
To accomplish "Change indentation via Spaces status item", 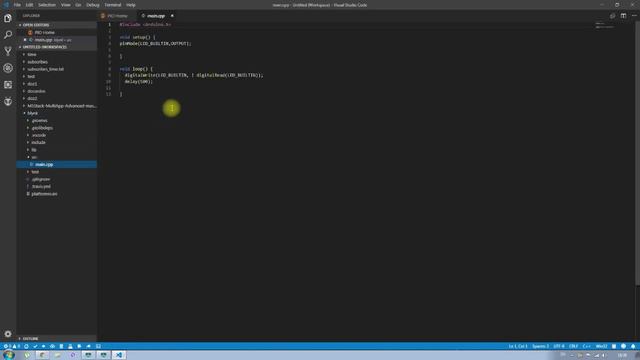I will 540,346.
